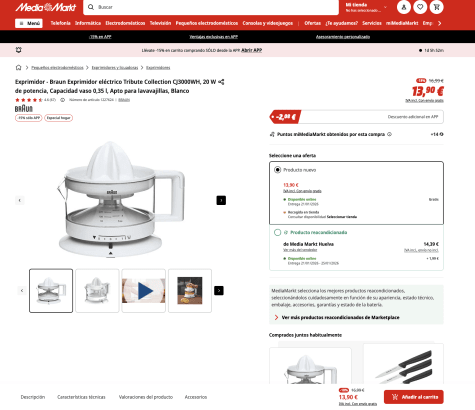Open the user account icon
The width and height of the screenshot is (475, 410).
click(404, 7)
